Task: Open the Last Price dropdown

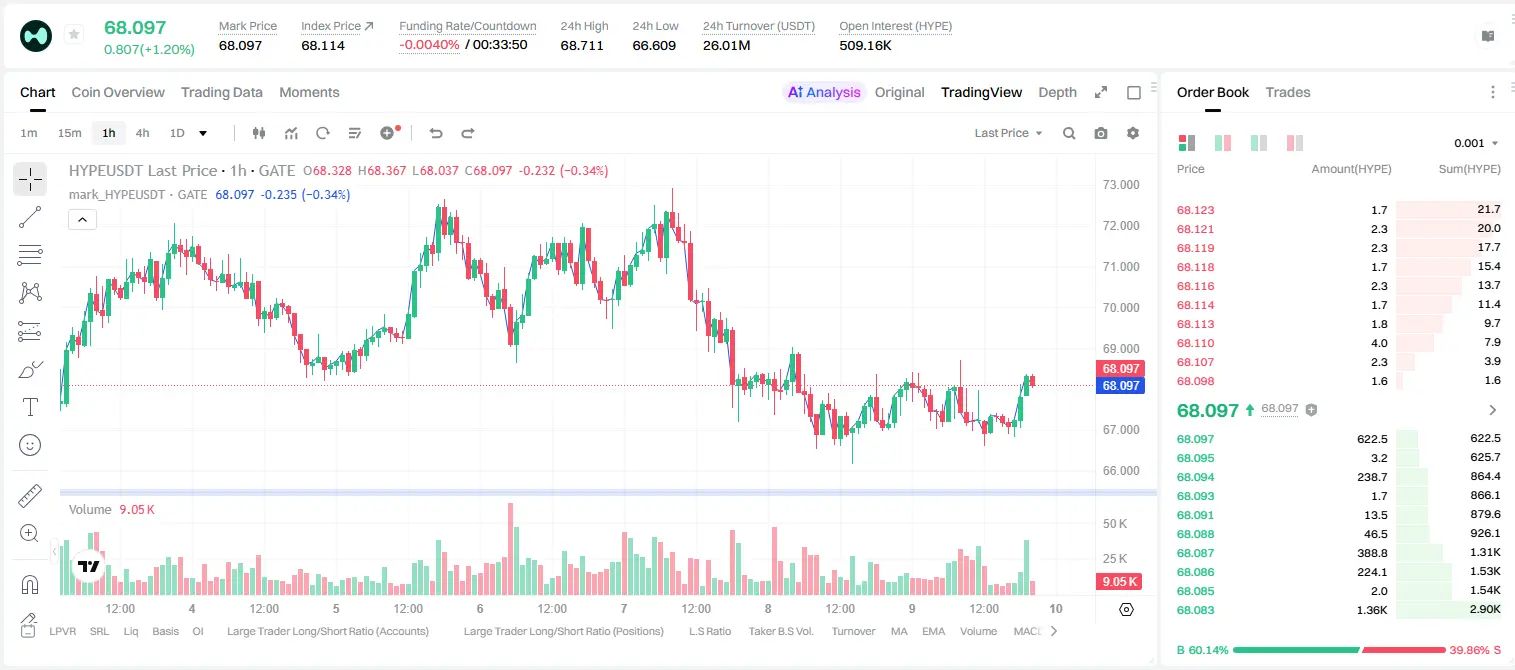Action: tap(1008, 133)
